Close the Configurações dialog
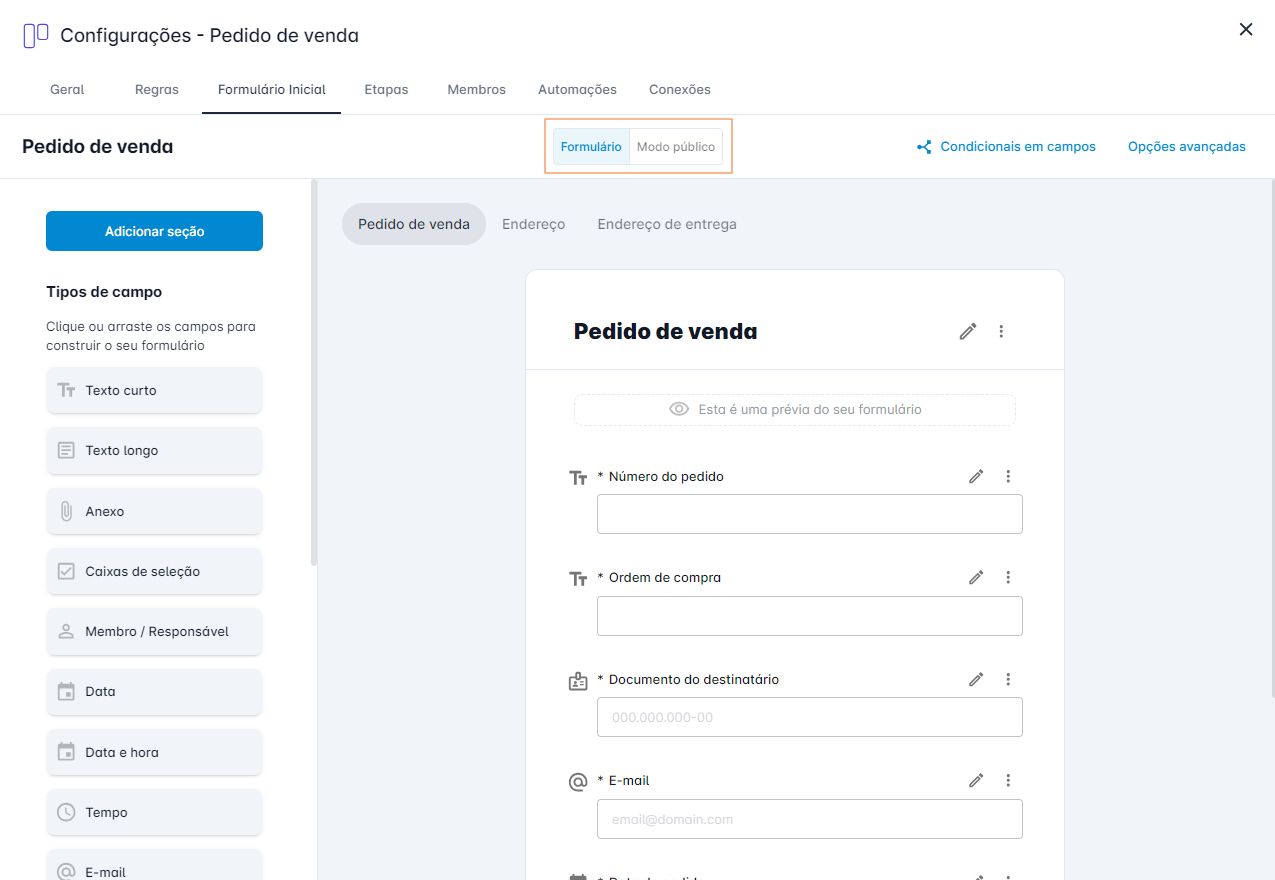 (1246, 29)
